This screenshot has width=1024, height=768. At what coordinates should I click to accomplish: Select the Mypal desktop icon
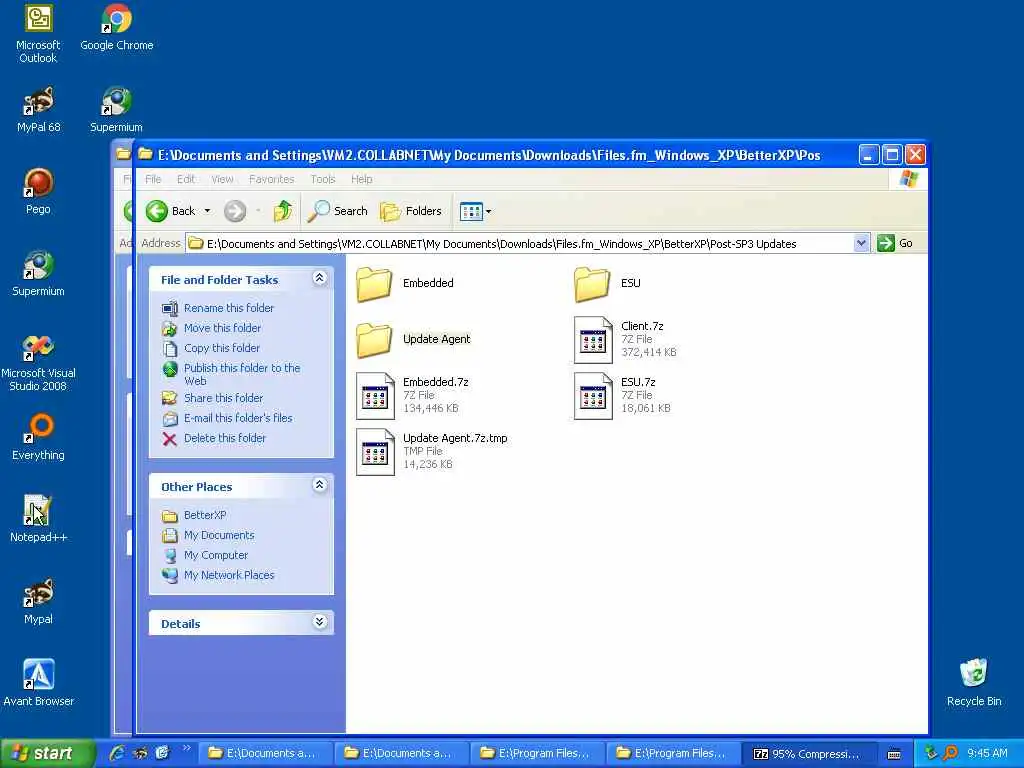pos(38,601)
